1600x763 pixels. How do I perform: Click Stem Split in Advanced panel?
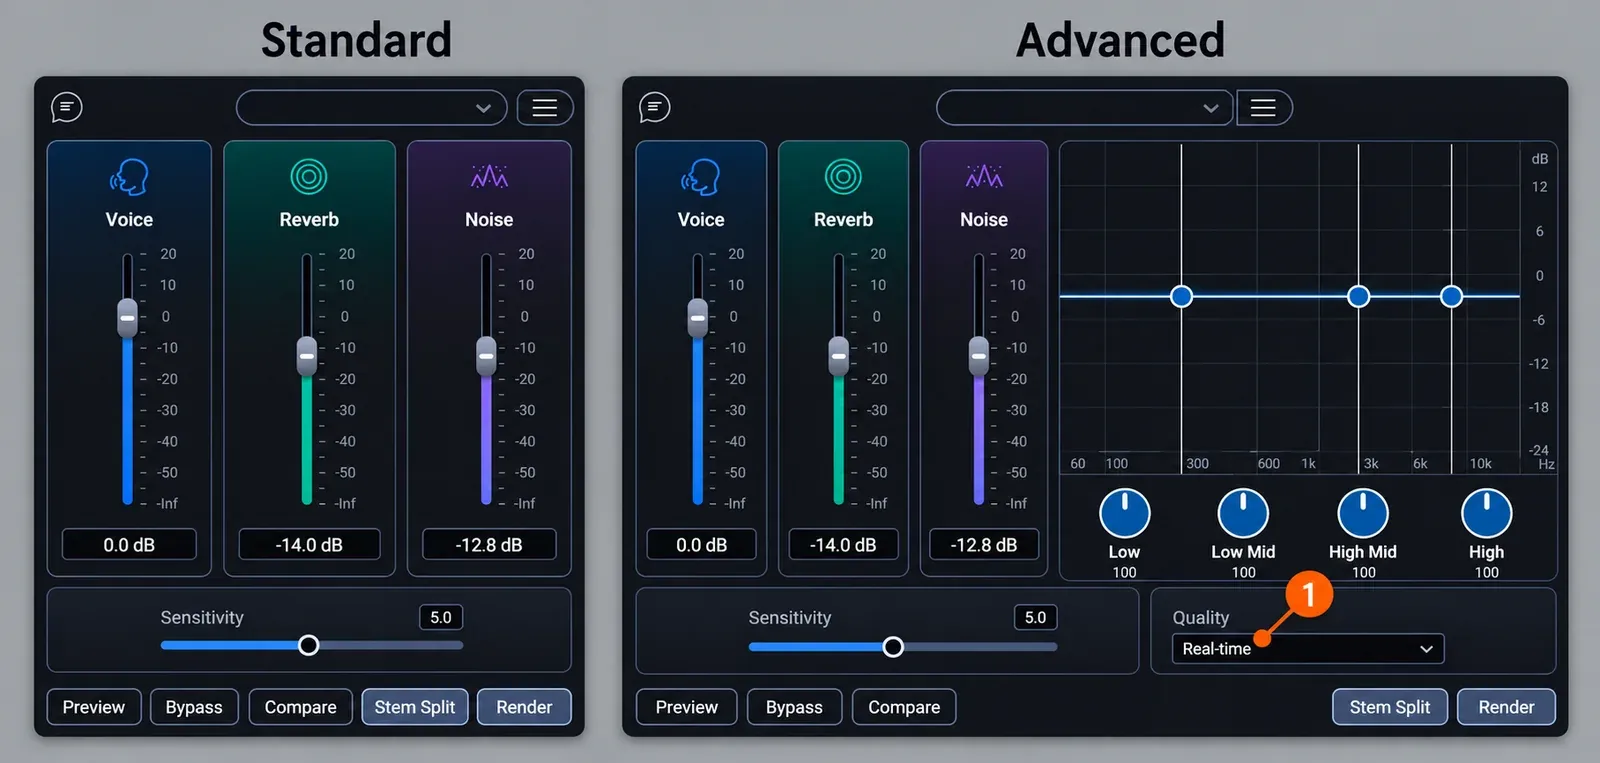1389,707
